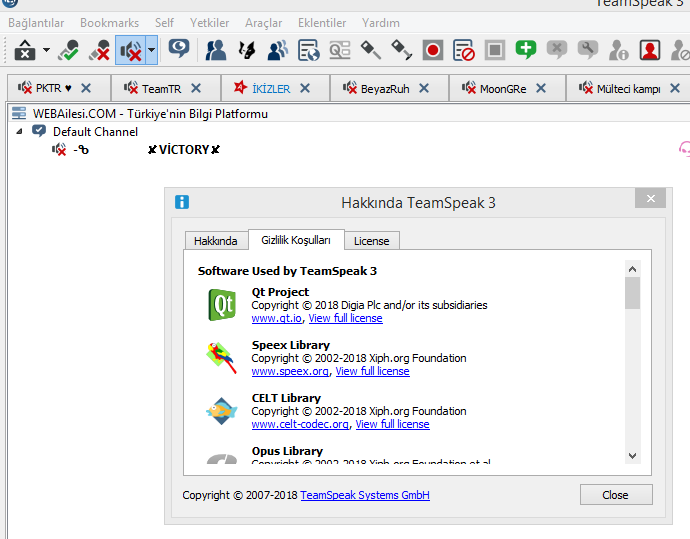Image resolution: width=690 pixels, height=539 pixels.
Task: Switch to the BeyazRuh server tab
Action: click(x=389, y=88)
